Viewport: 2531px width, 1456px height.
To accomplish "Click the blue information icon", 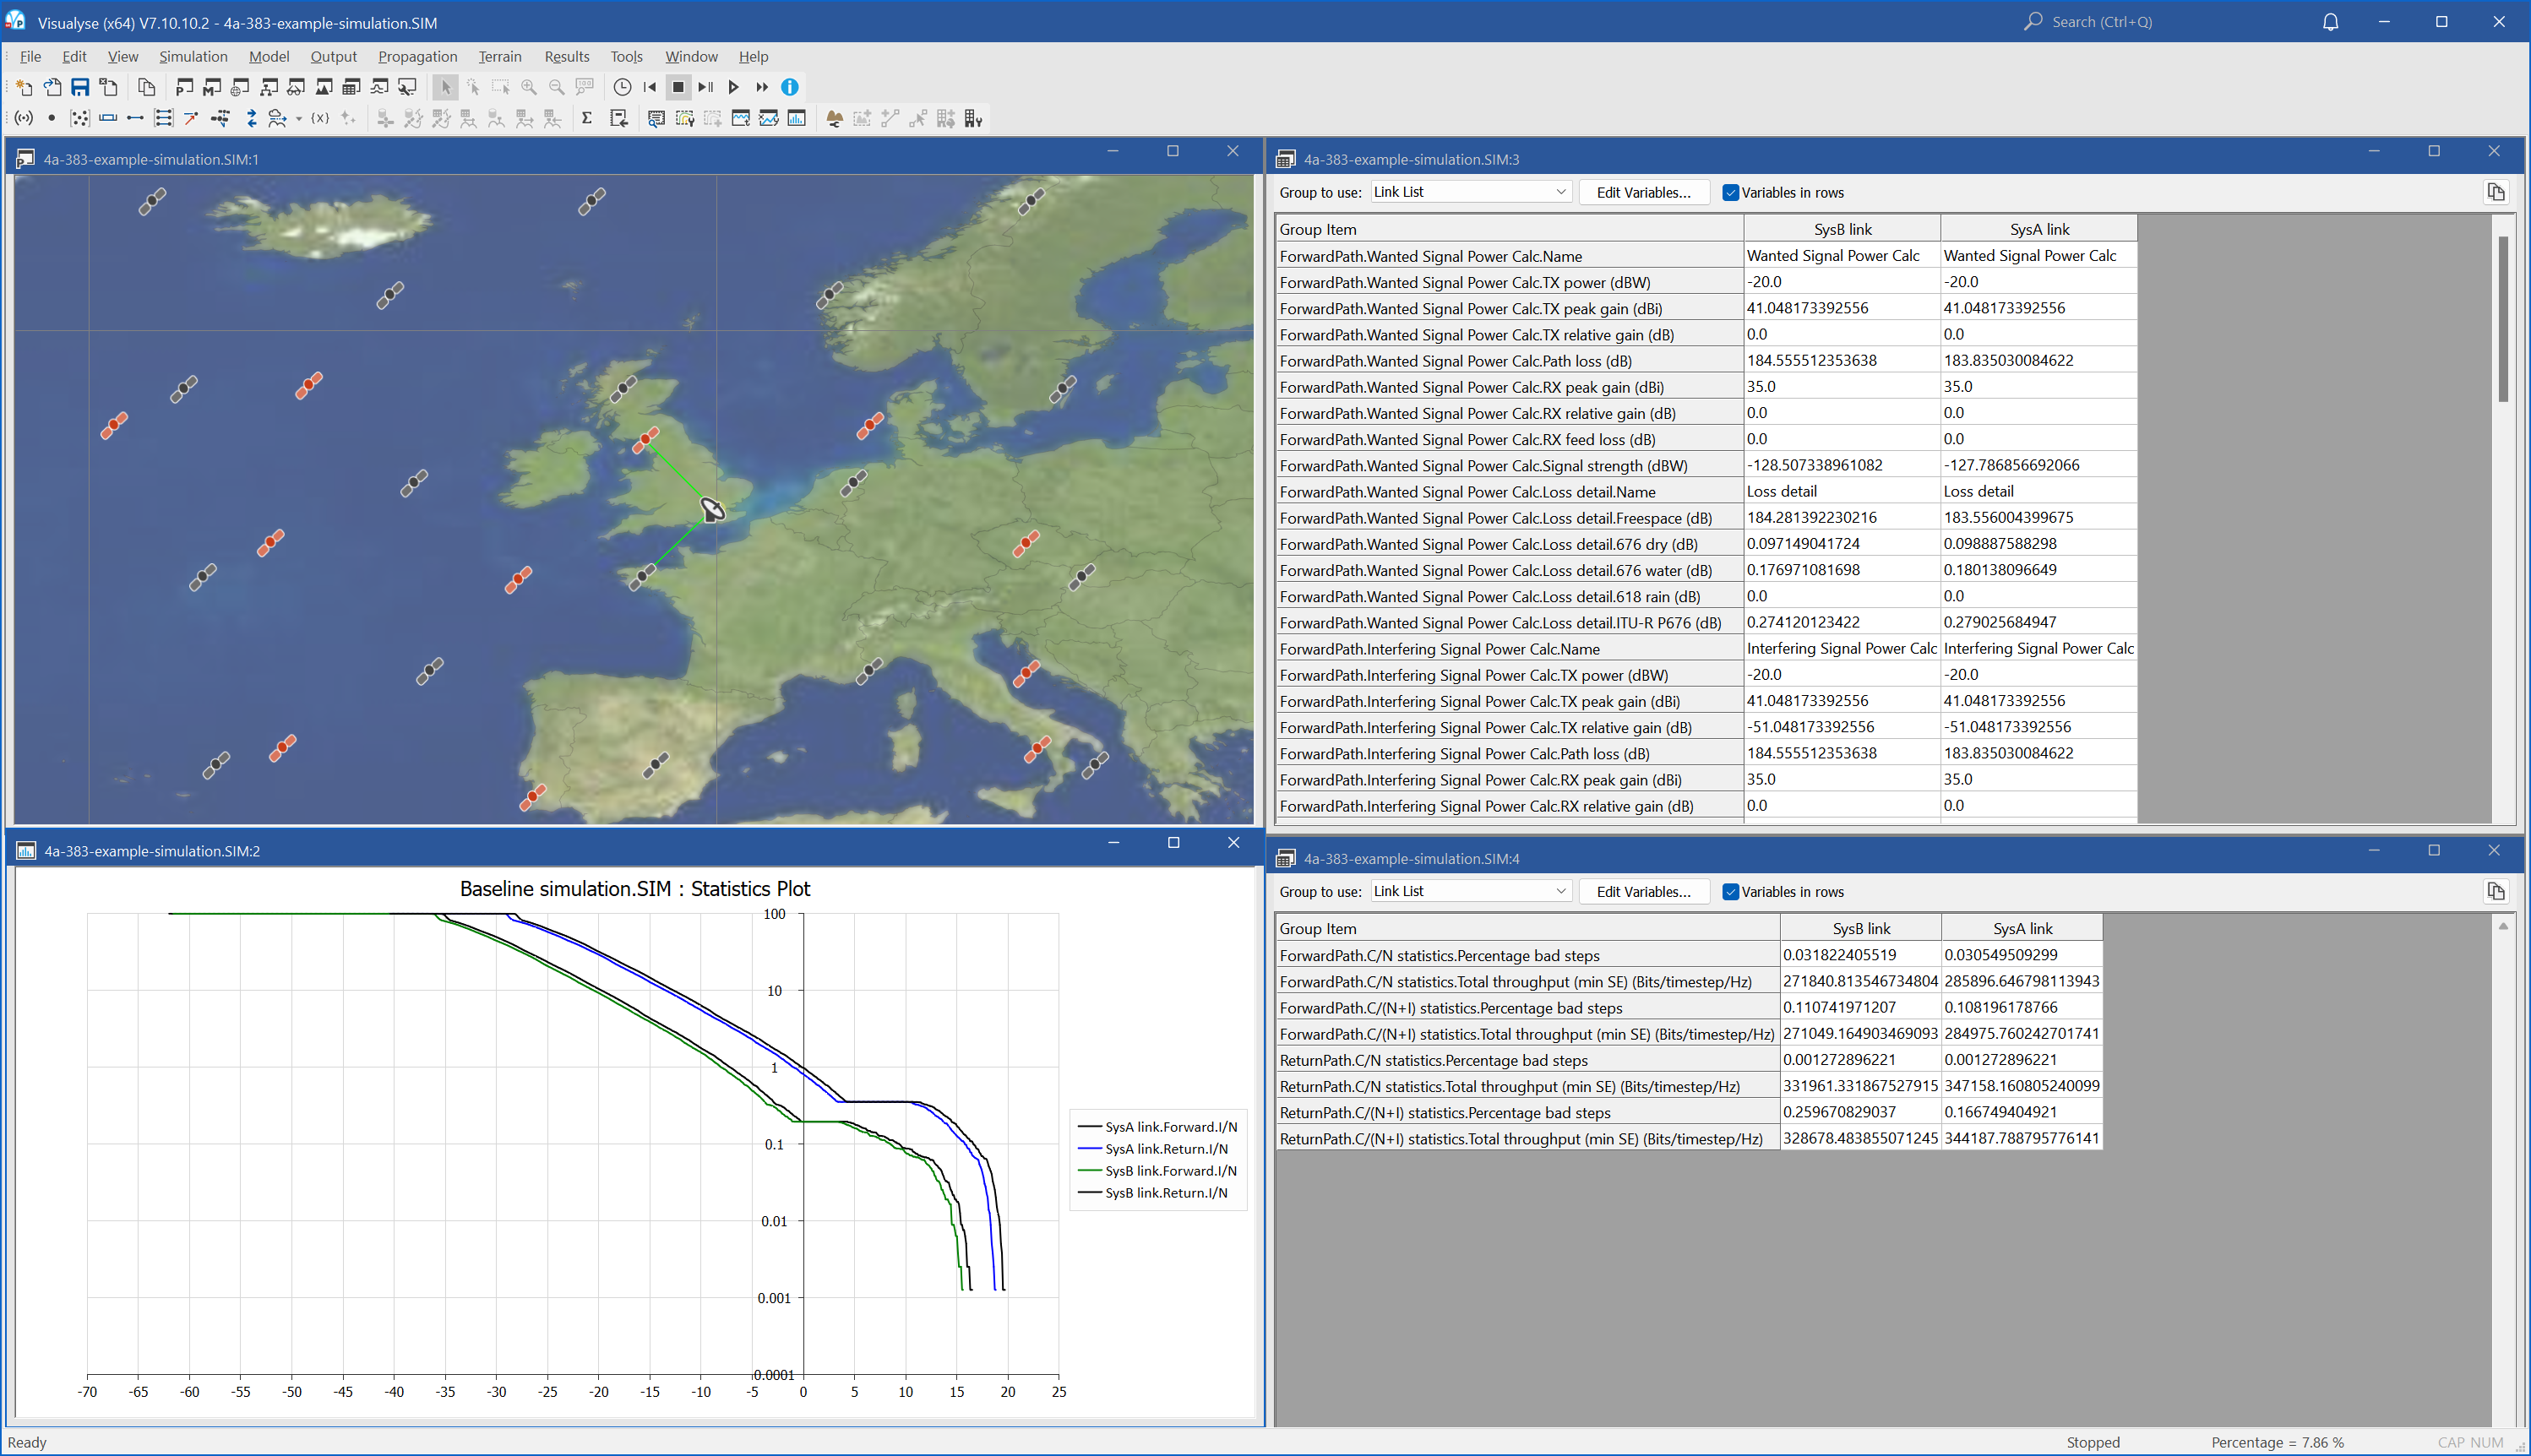I will point(790,87).
